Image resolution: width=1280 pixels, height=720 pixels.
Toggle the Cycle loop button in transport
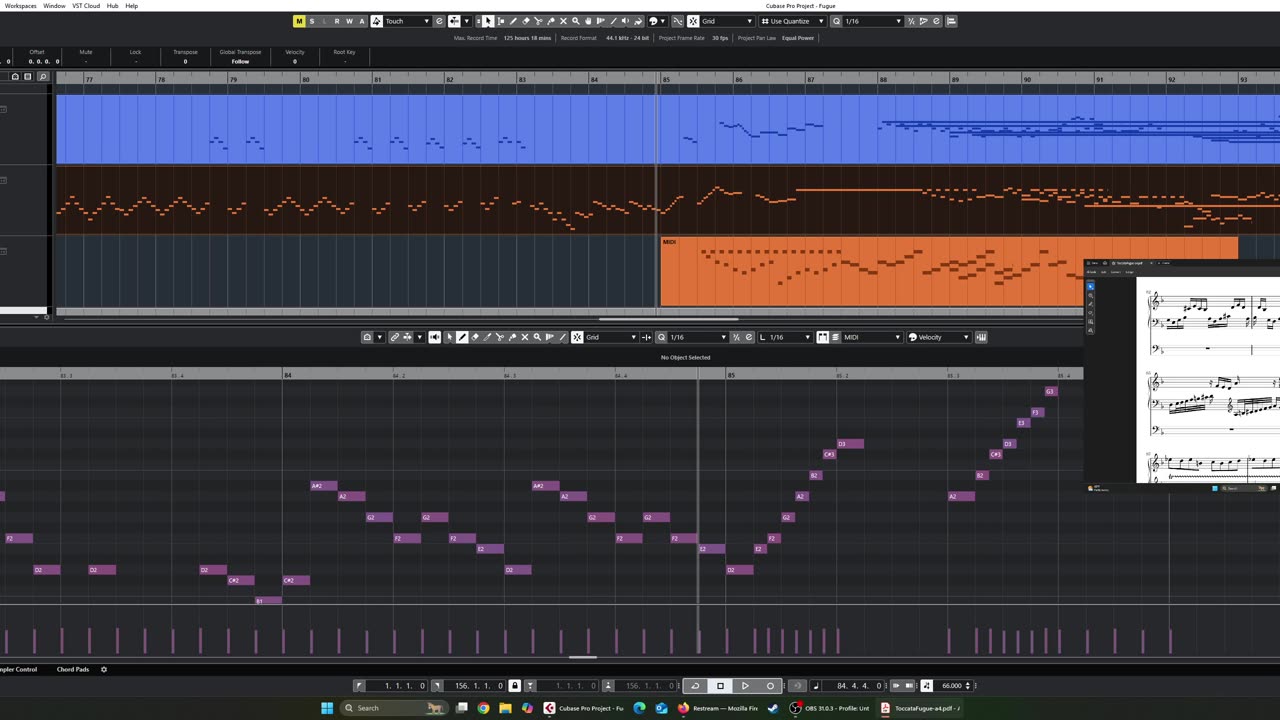click(x=695, y=686)
